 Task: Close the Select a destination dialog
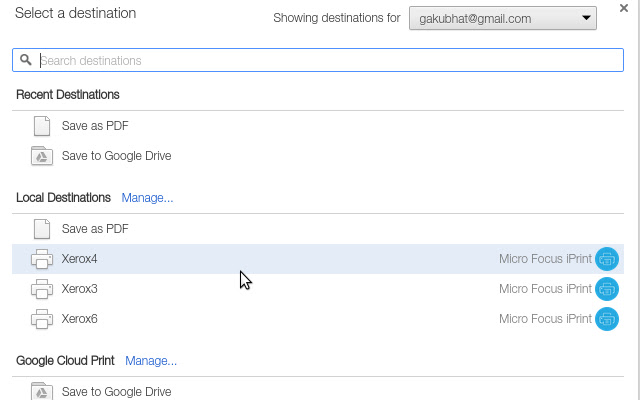[623, 8]
